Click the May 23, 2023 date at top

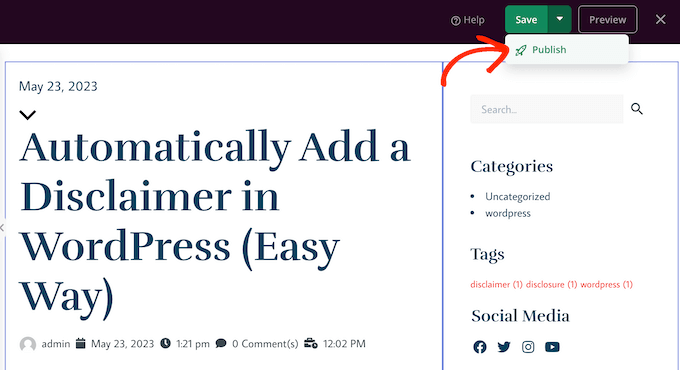tap(58, 86)
